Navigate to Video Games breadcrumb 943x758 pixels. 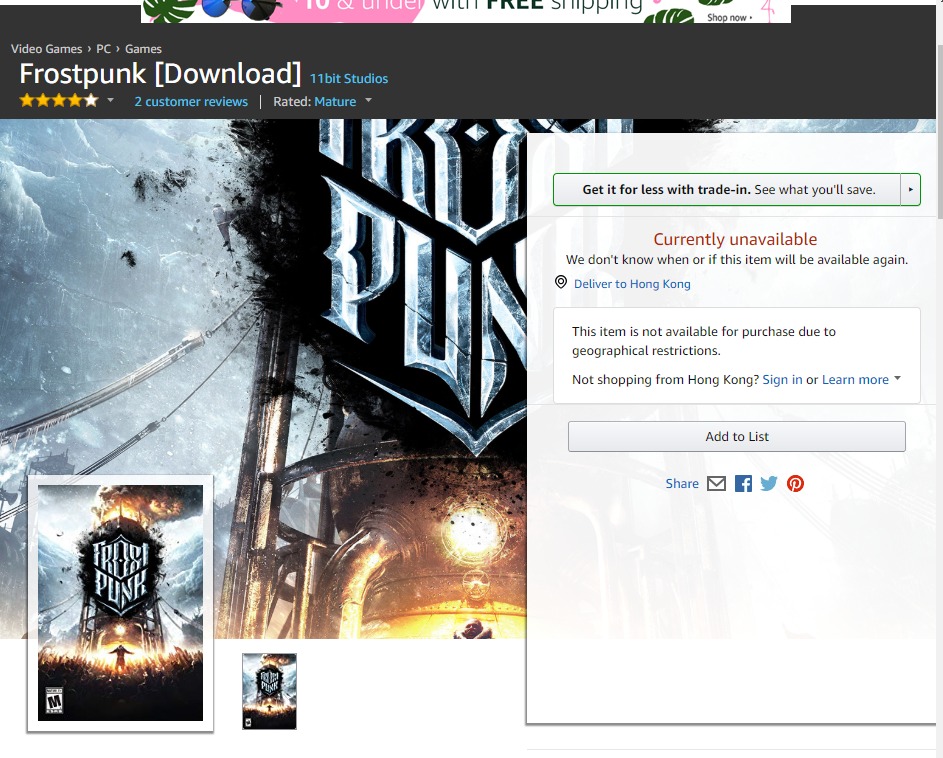pyautogui.click(x=47, y=49)
